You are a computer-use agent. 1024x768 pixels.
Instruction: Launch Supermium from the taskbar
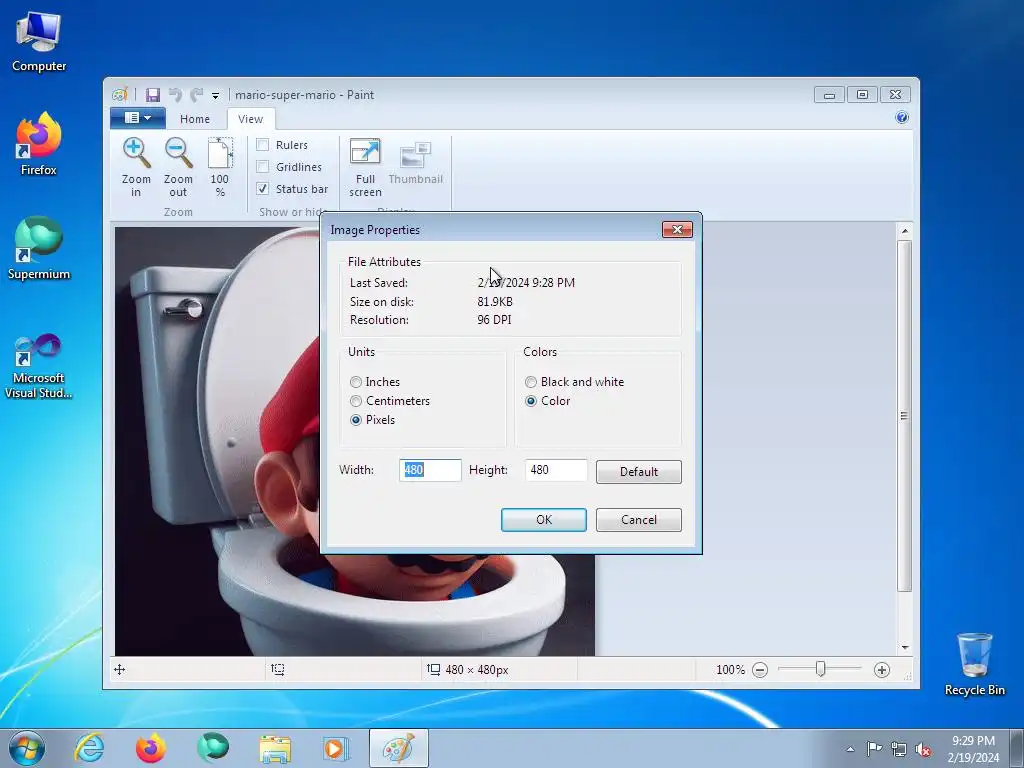click(213, 748)
